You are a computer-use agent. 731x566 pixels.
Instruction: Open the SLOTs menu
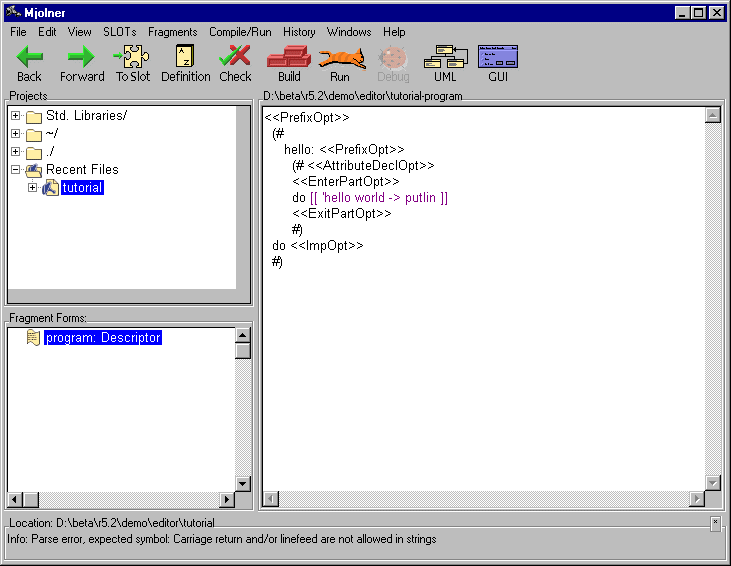[120, 32]
